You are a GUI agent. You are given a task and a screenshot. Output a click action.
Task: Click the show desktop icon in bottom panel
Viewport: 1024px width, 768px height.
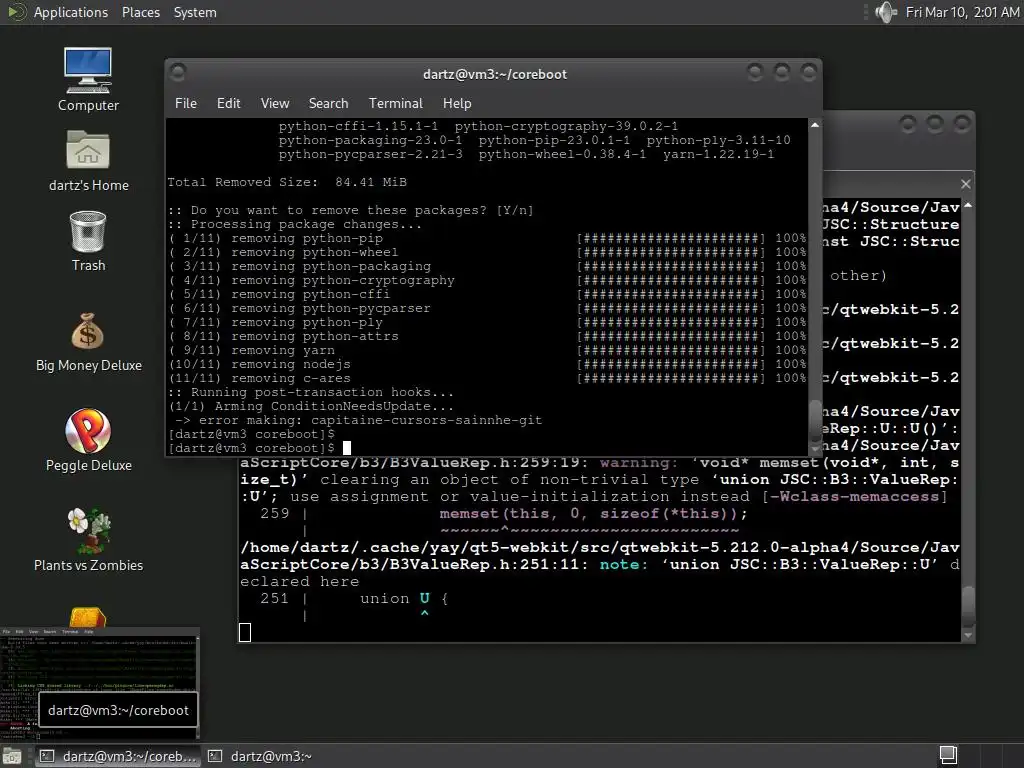(x=12, y=756)
